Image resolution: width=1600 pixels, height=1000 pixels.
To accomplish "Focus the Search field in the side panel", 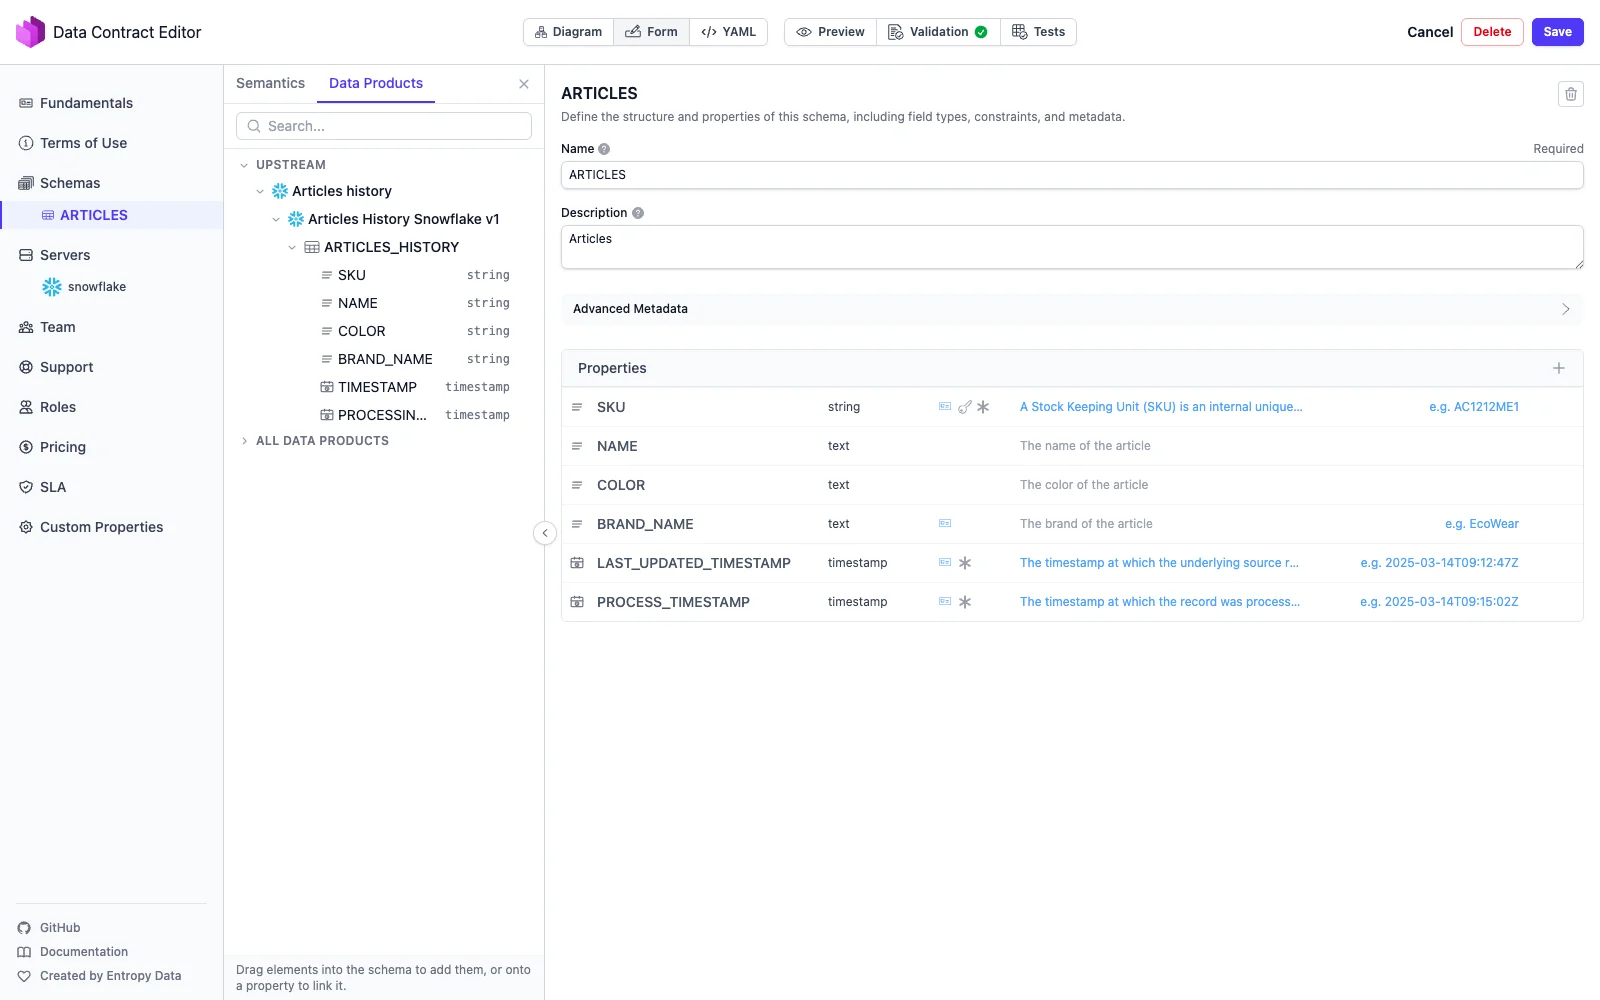I will click(x=384, y=126).
